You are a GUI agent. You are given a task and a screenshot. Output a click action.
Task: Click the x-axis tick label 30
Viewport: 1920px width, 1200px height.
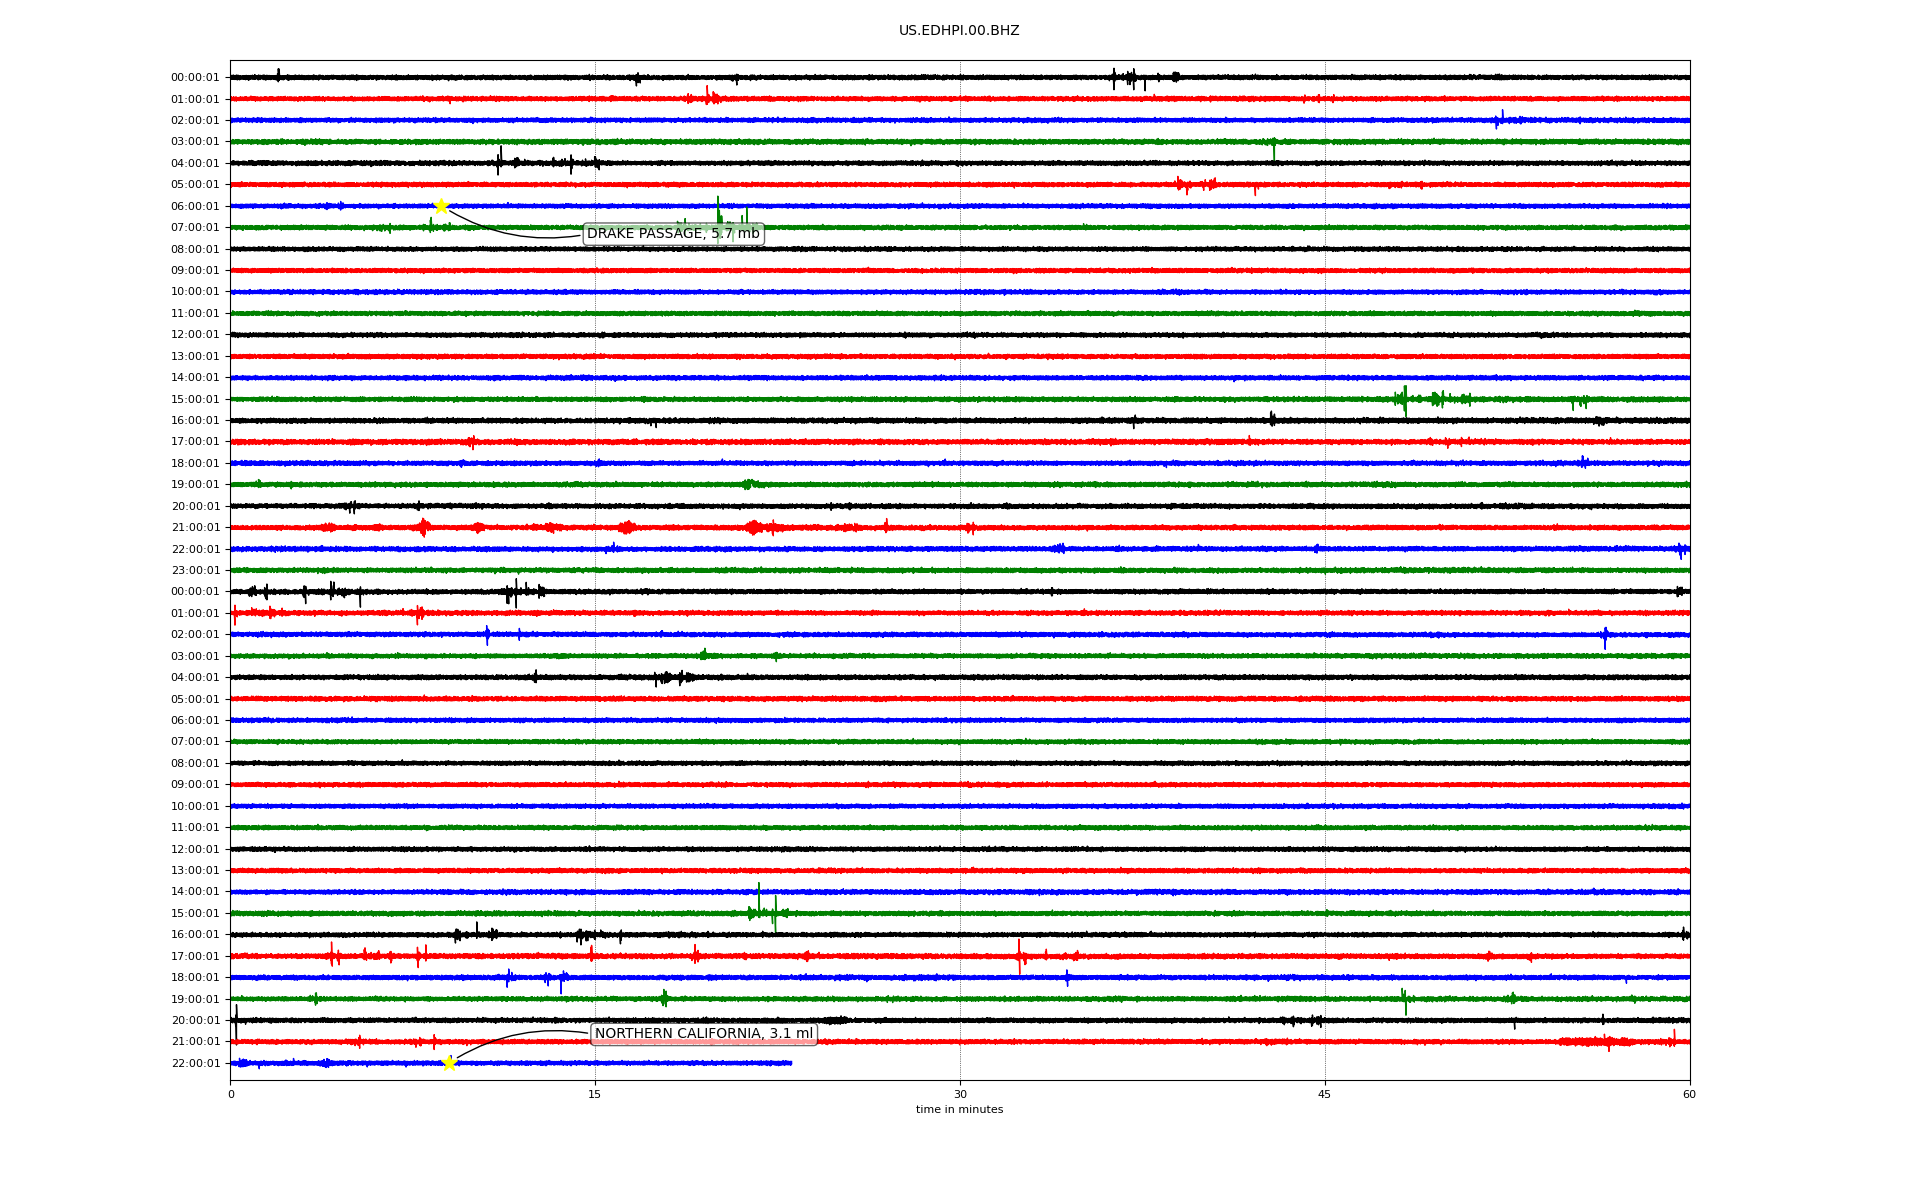tap(960, 1094)
